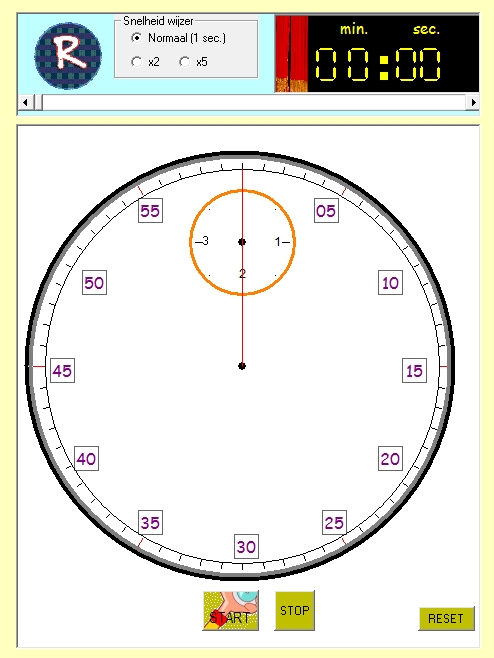Click the orange minute sub-dial
The height and width of the screenshot is (658, 494).
[242, 243]
